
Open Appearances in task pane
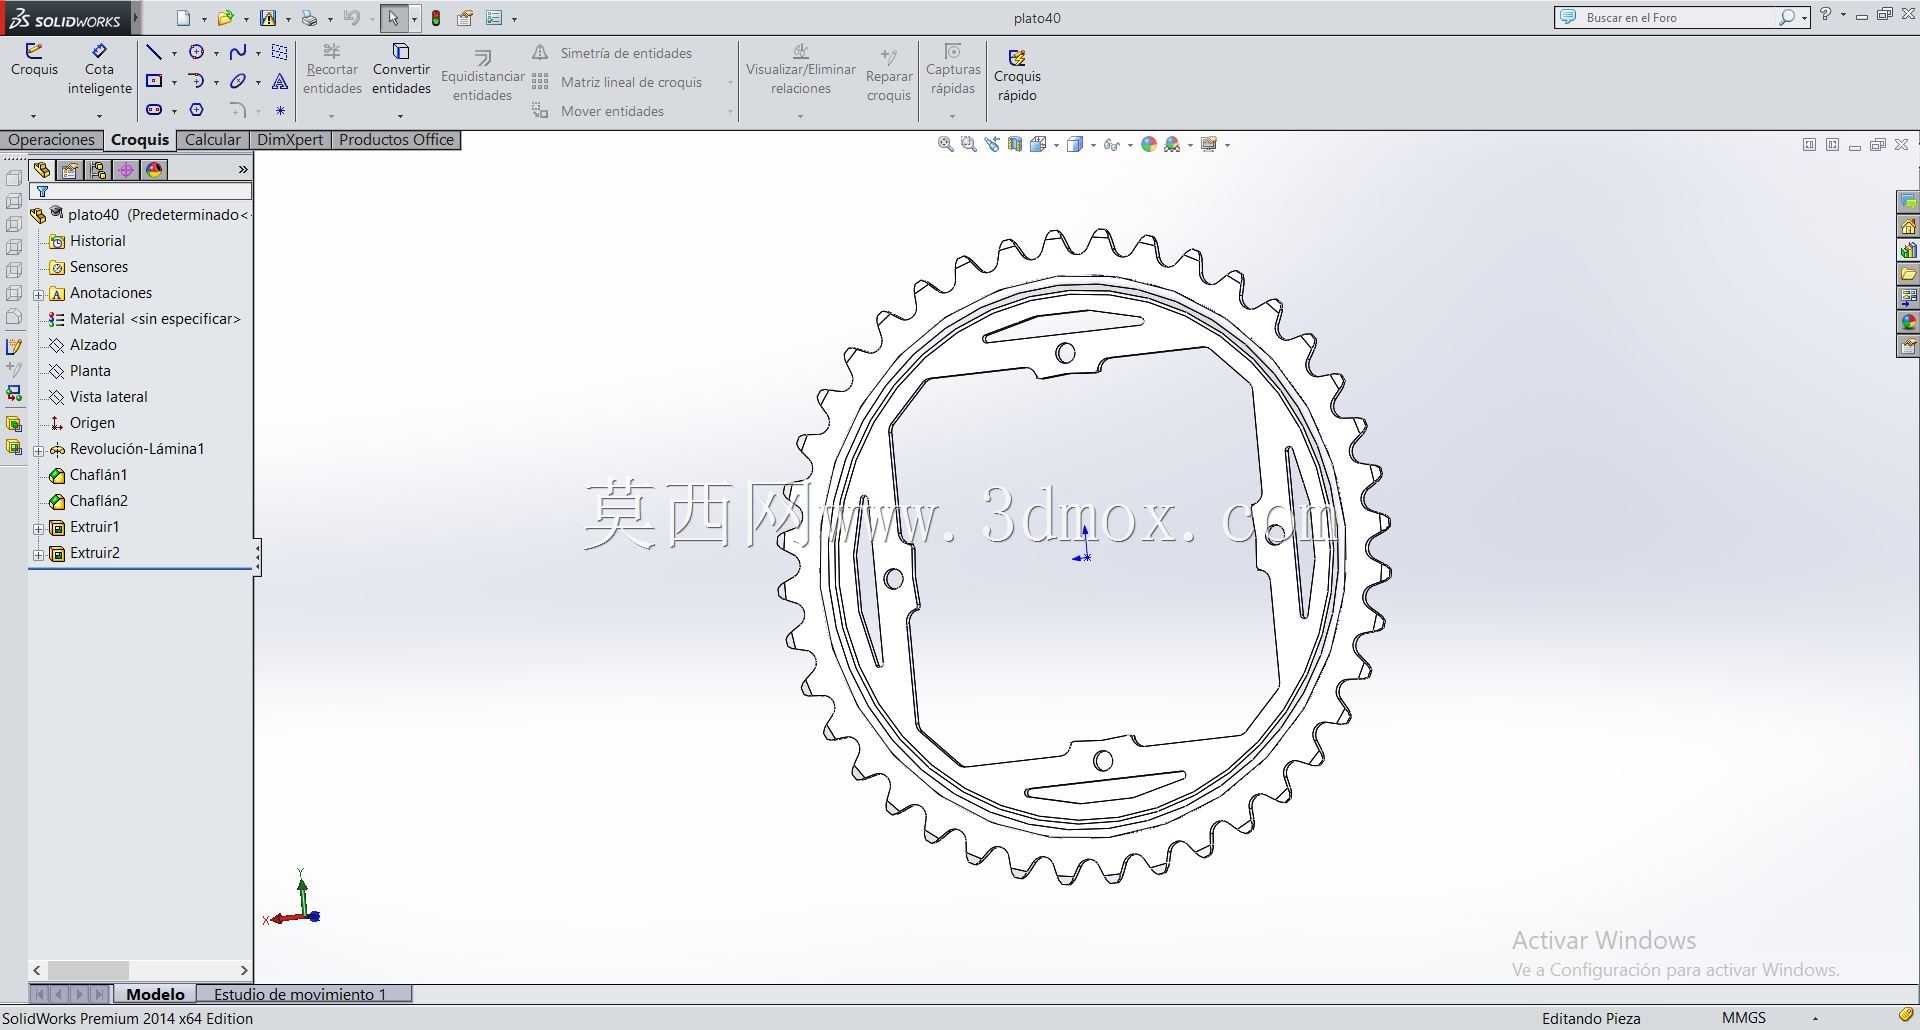[x=1908, y=322]
